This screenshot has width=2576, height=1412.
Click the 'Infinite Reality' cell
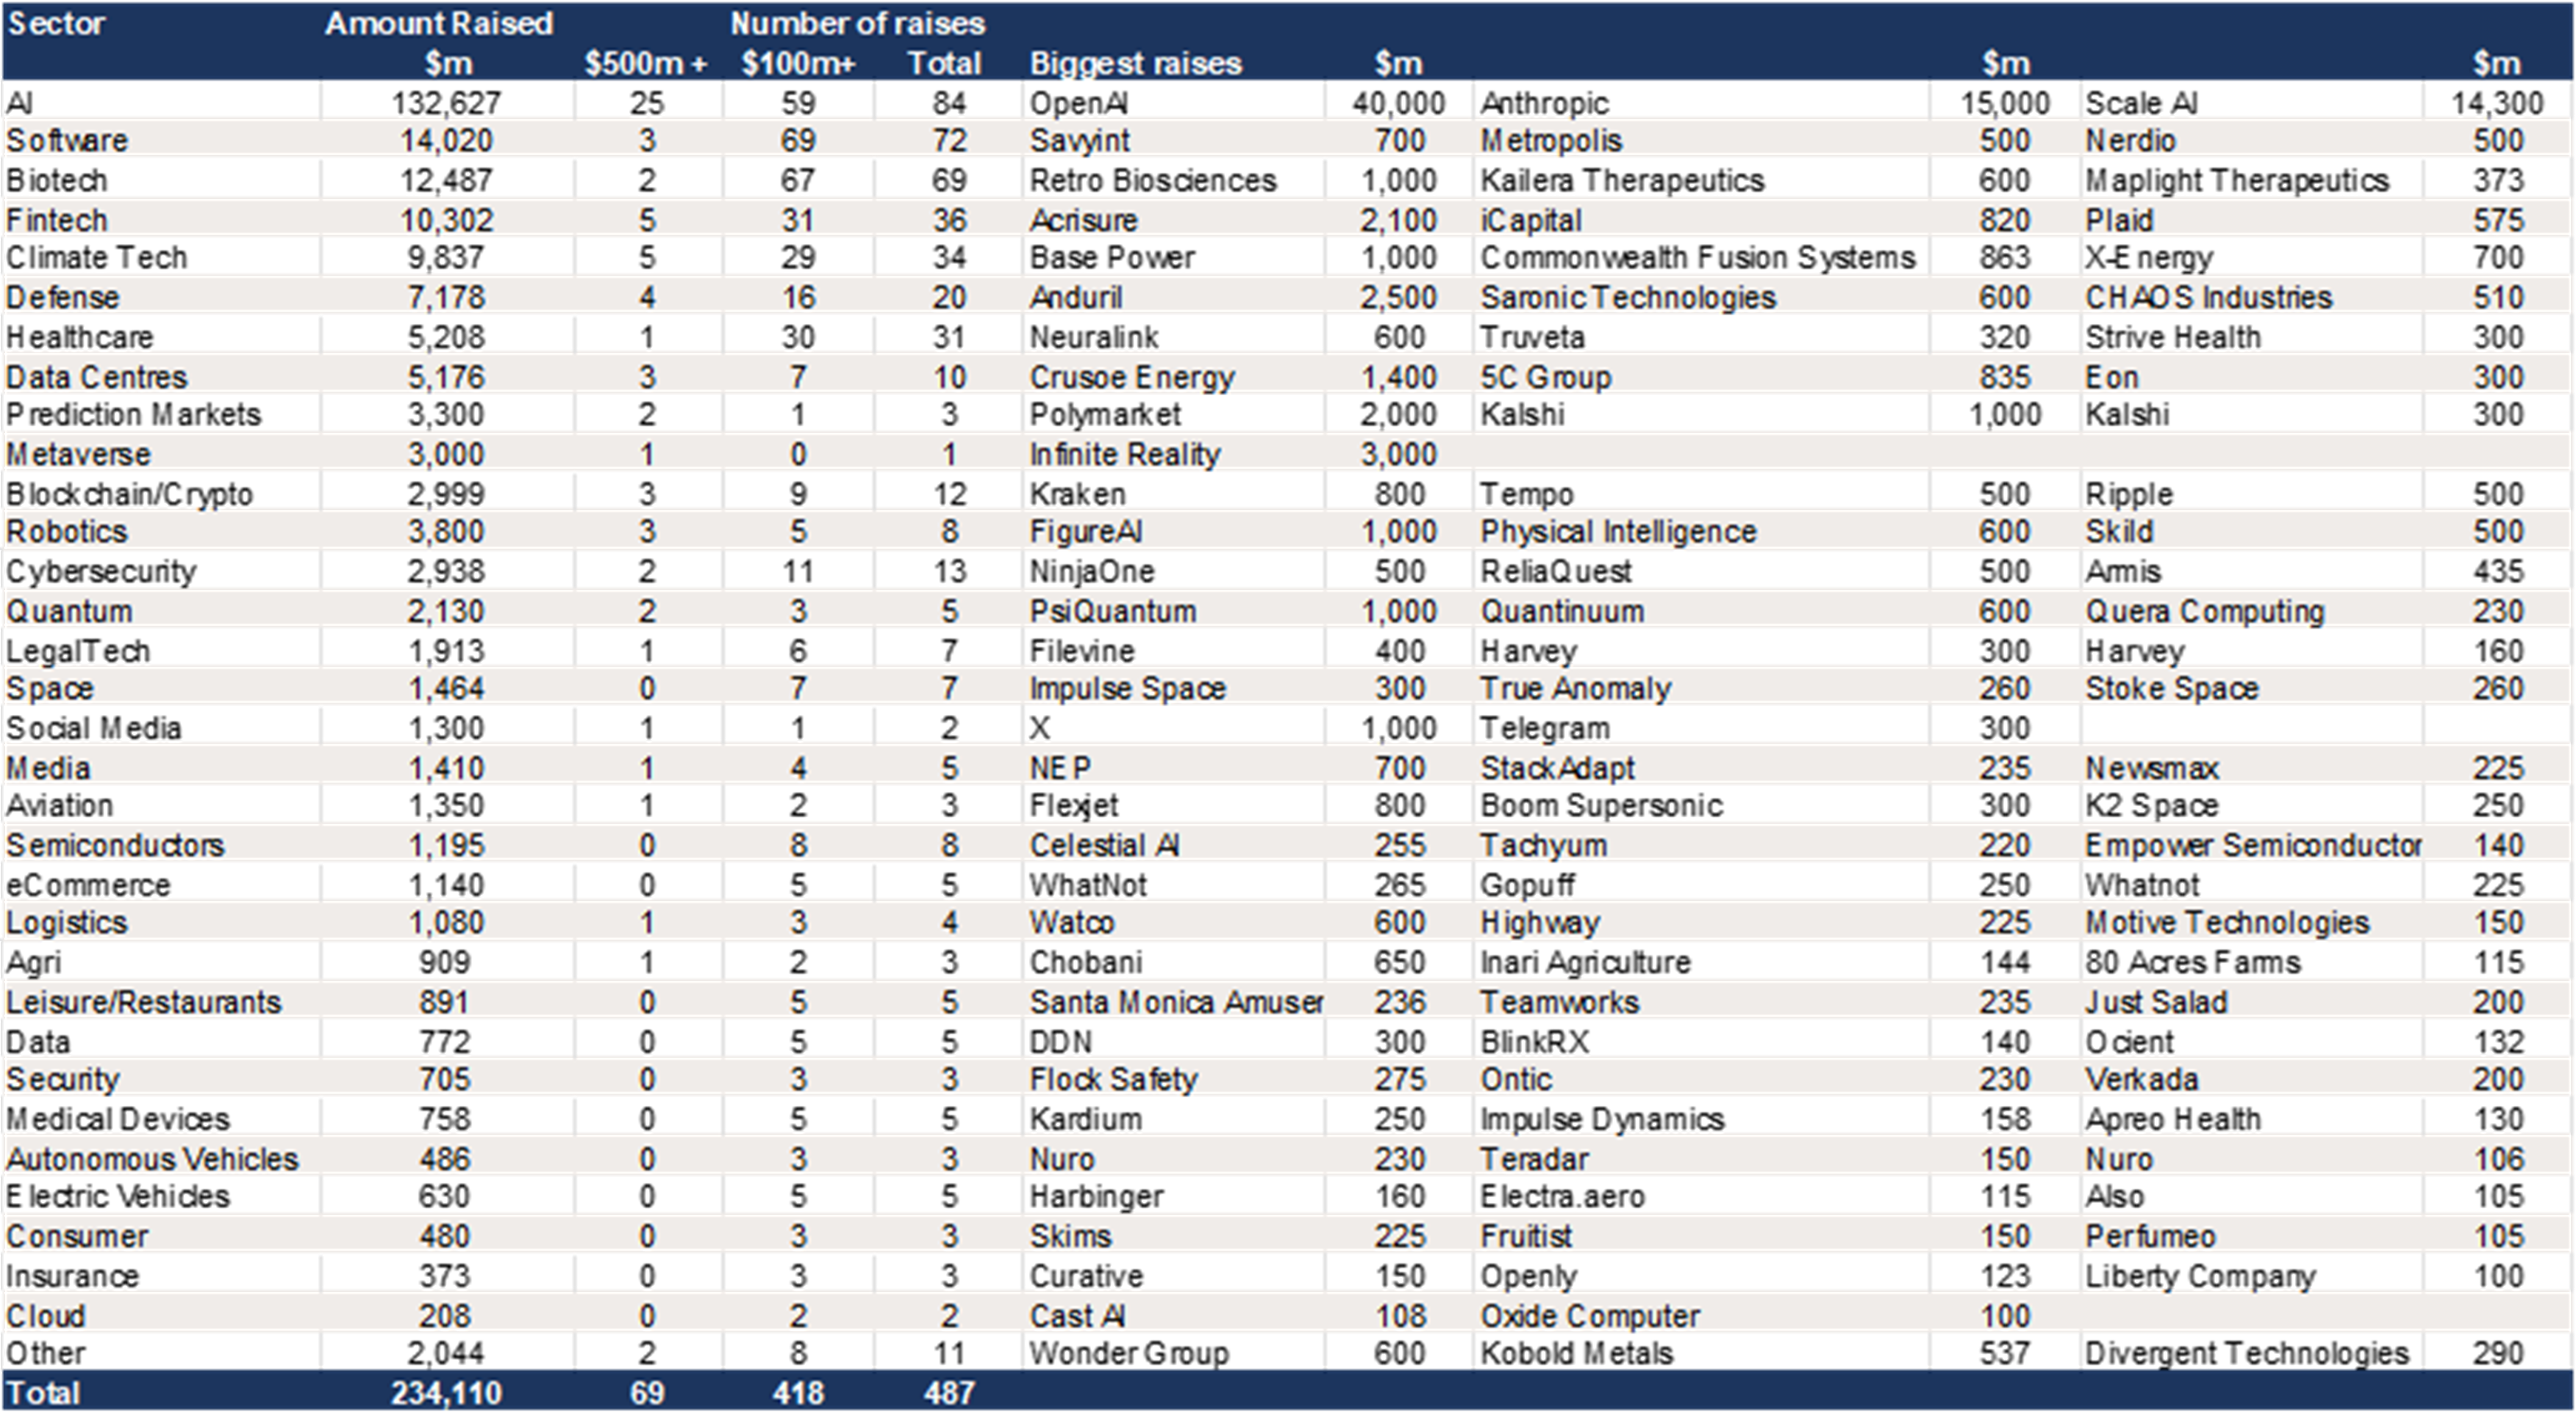[x=1125, y=455]
